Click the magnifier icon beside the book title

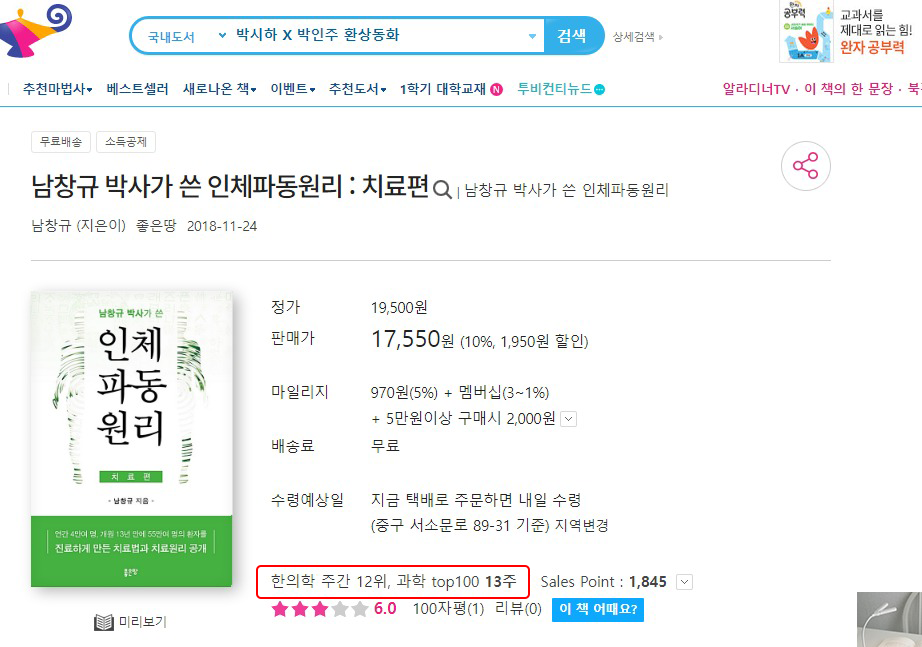[442, 189]
